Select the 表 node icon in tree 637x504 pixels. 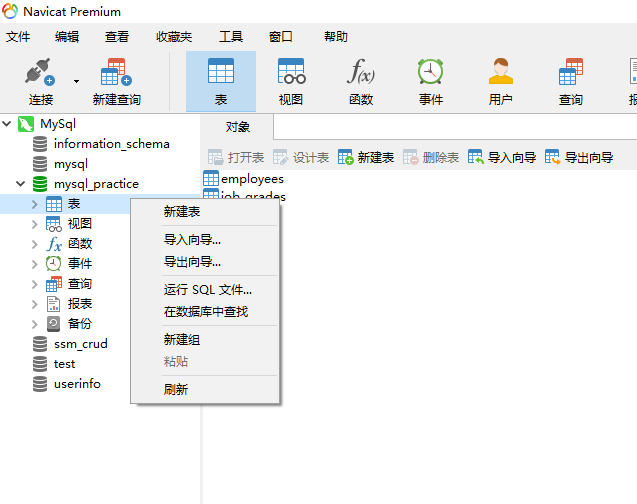click(x=54, y=204)
